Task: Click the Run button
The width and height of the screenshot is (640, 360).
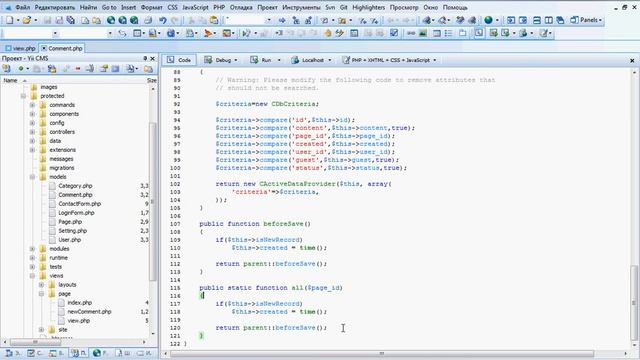Action: [261, 60]
